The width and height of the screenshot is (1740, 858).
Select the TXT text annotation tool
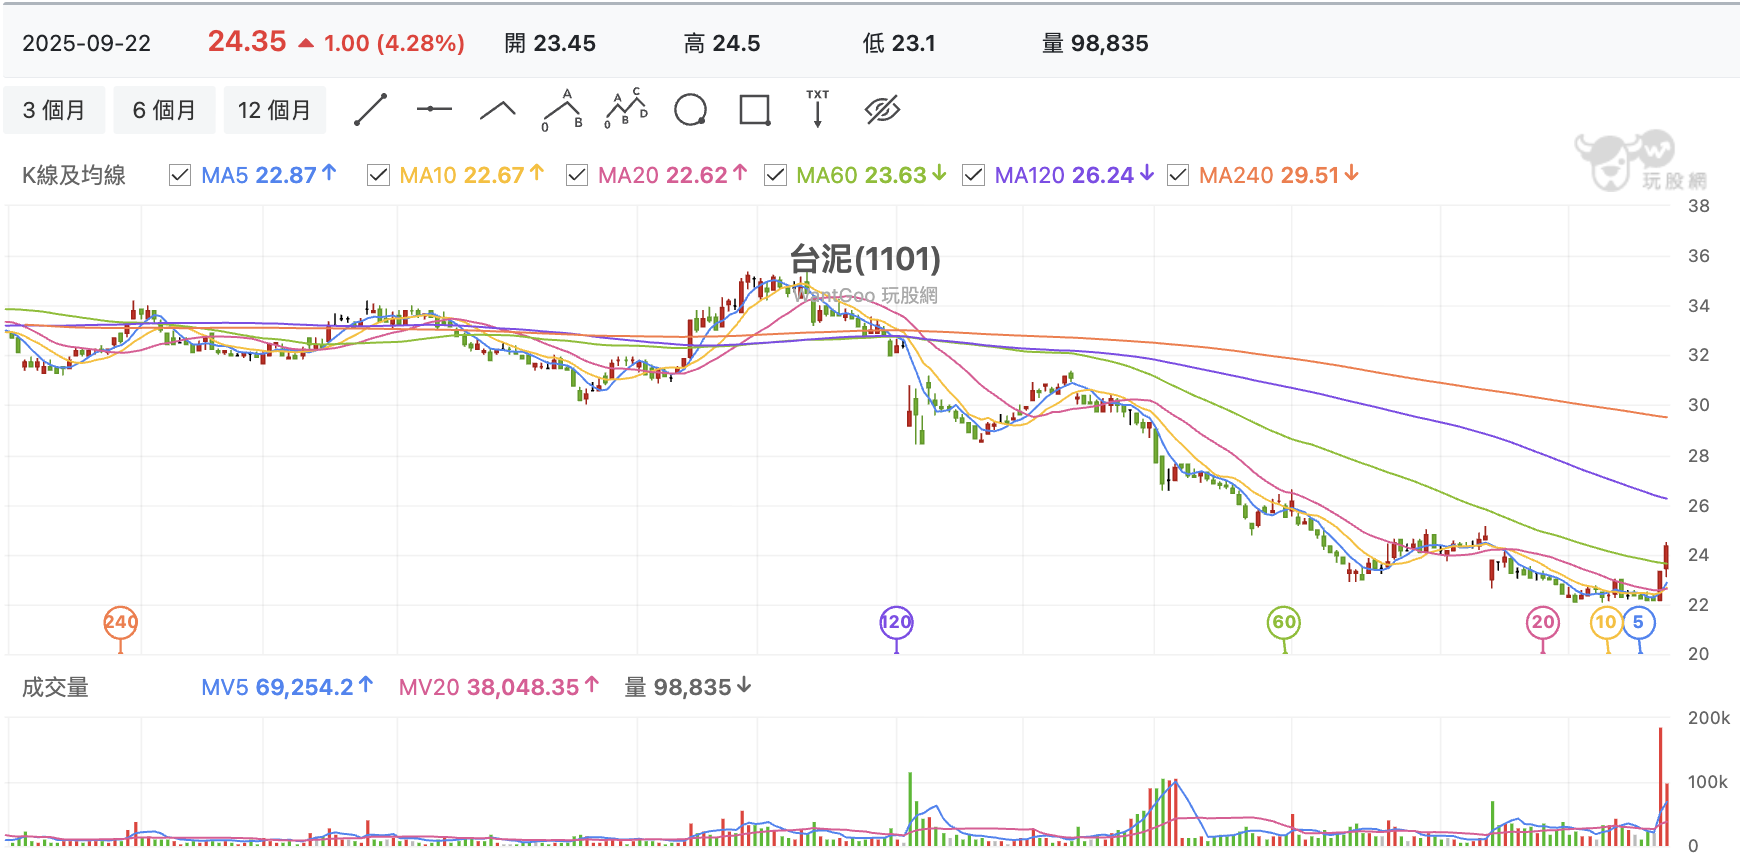(818, 109)
